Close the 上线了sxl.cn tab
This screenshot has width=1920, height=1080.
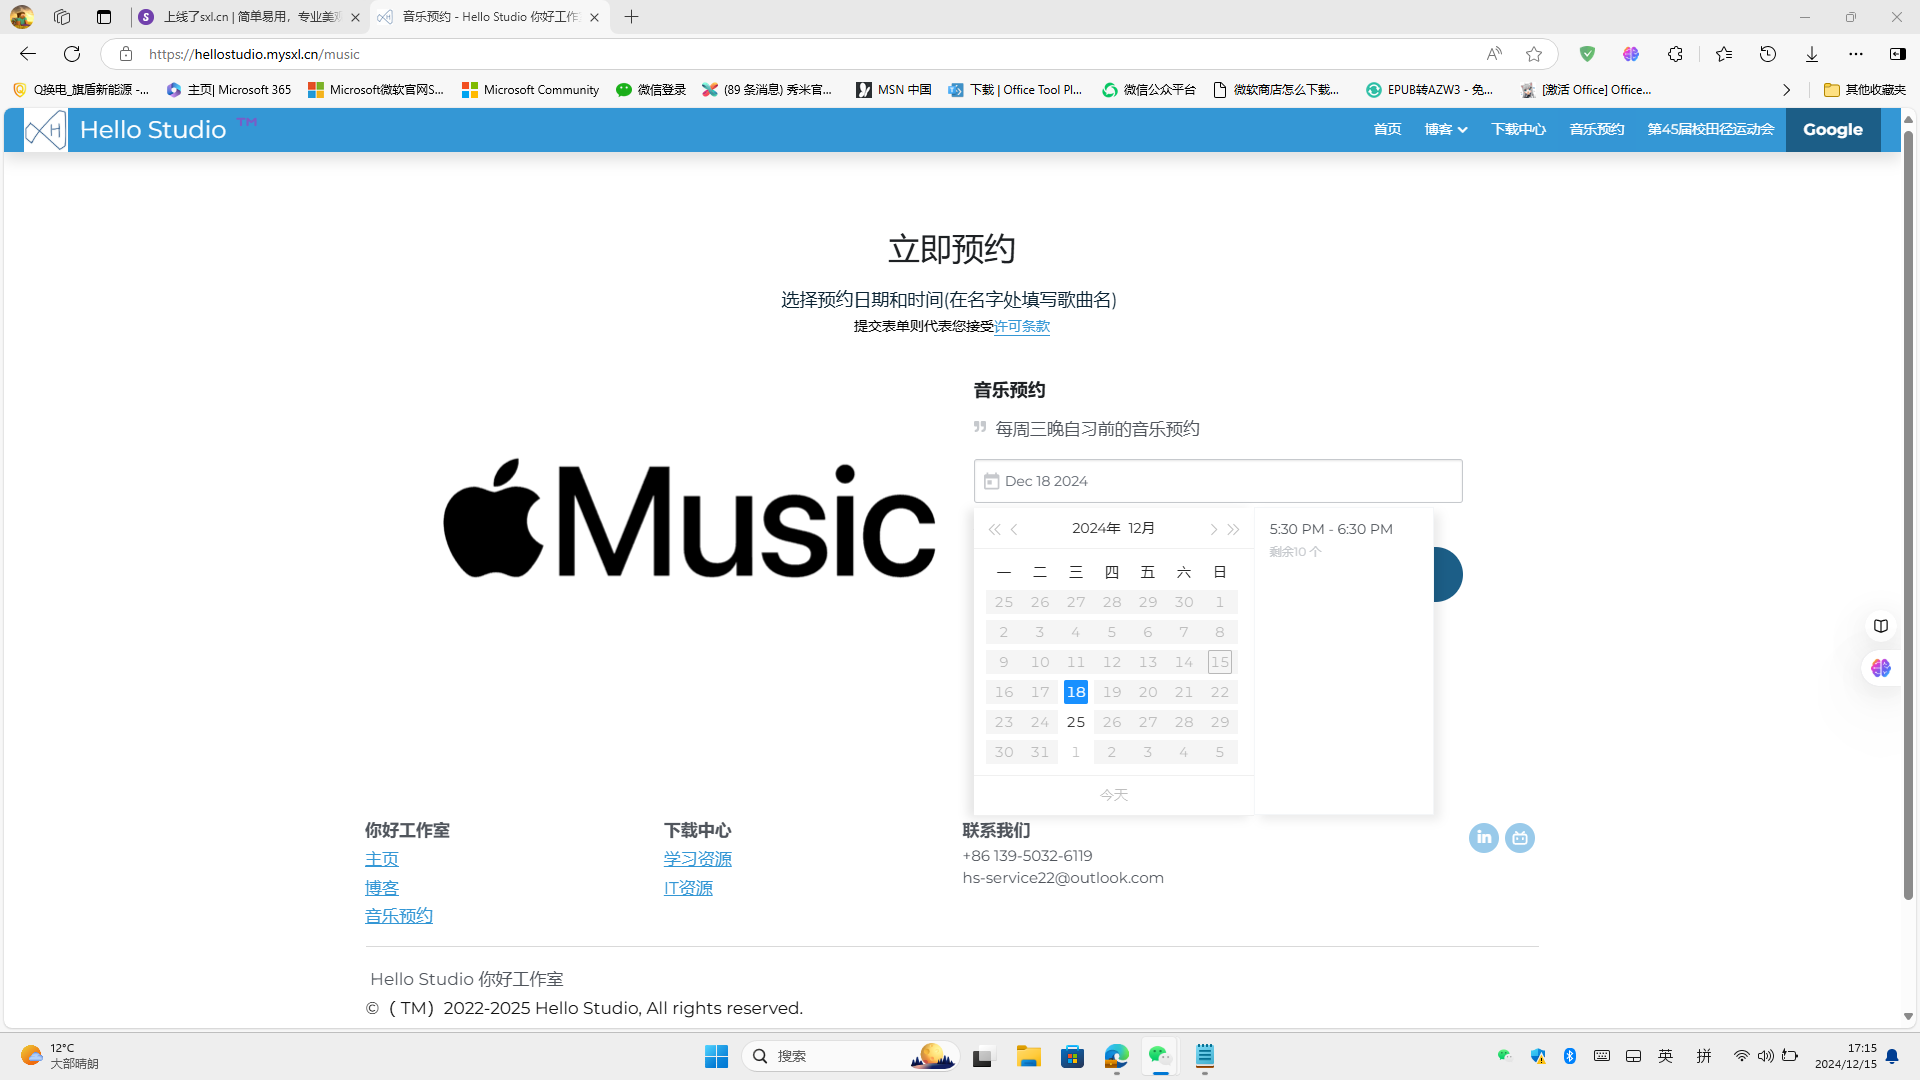point(355,17)
